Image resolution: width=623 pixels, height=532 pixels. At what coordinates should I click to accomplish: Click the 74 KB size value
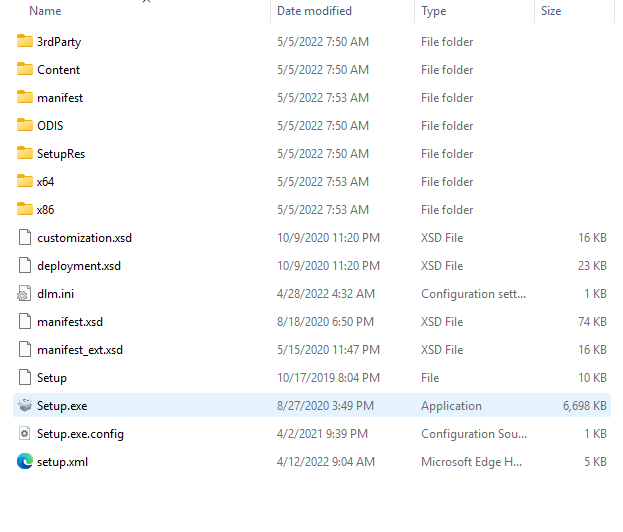pos(592,321)
